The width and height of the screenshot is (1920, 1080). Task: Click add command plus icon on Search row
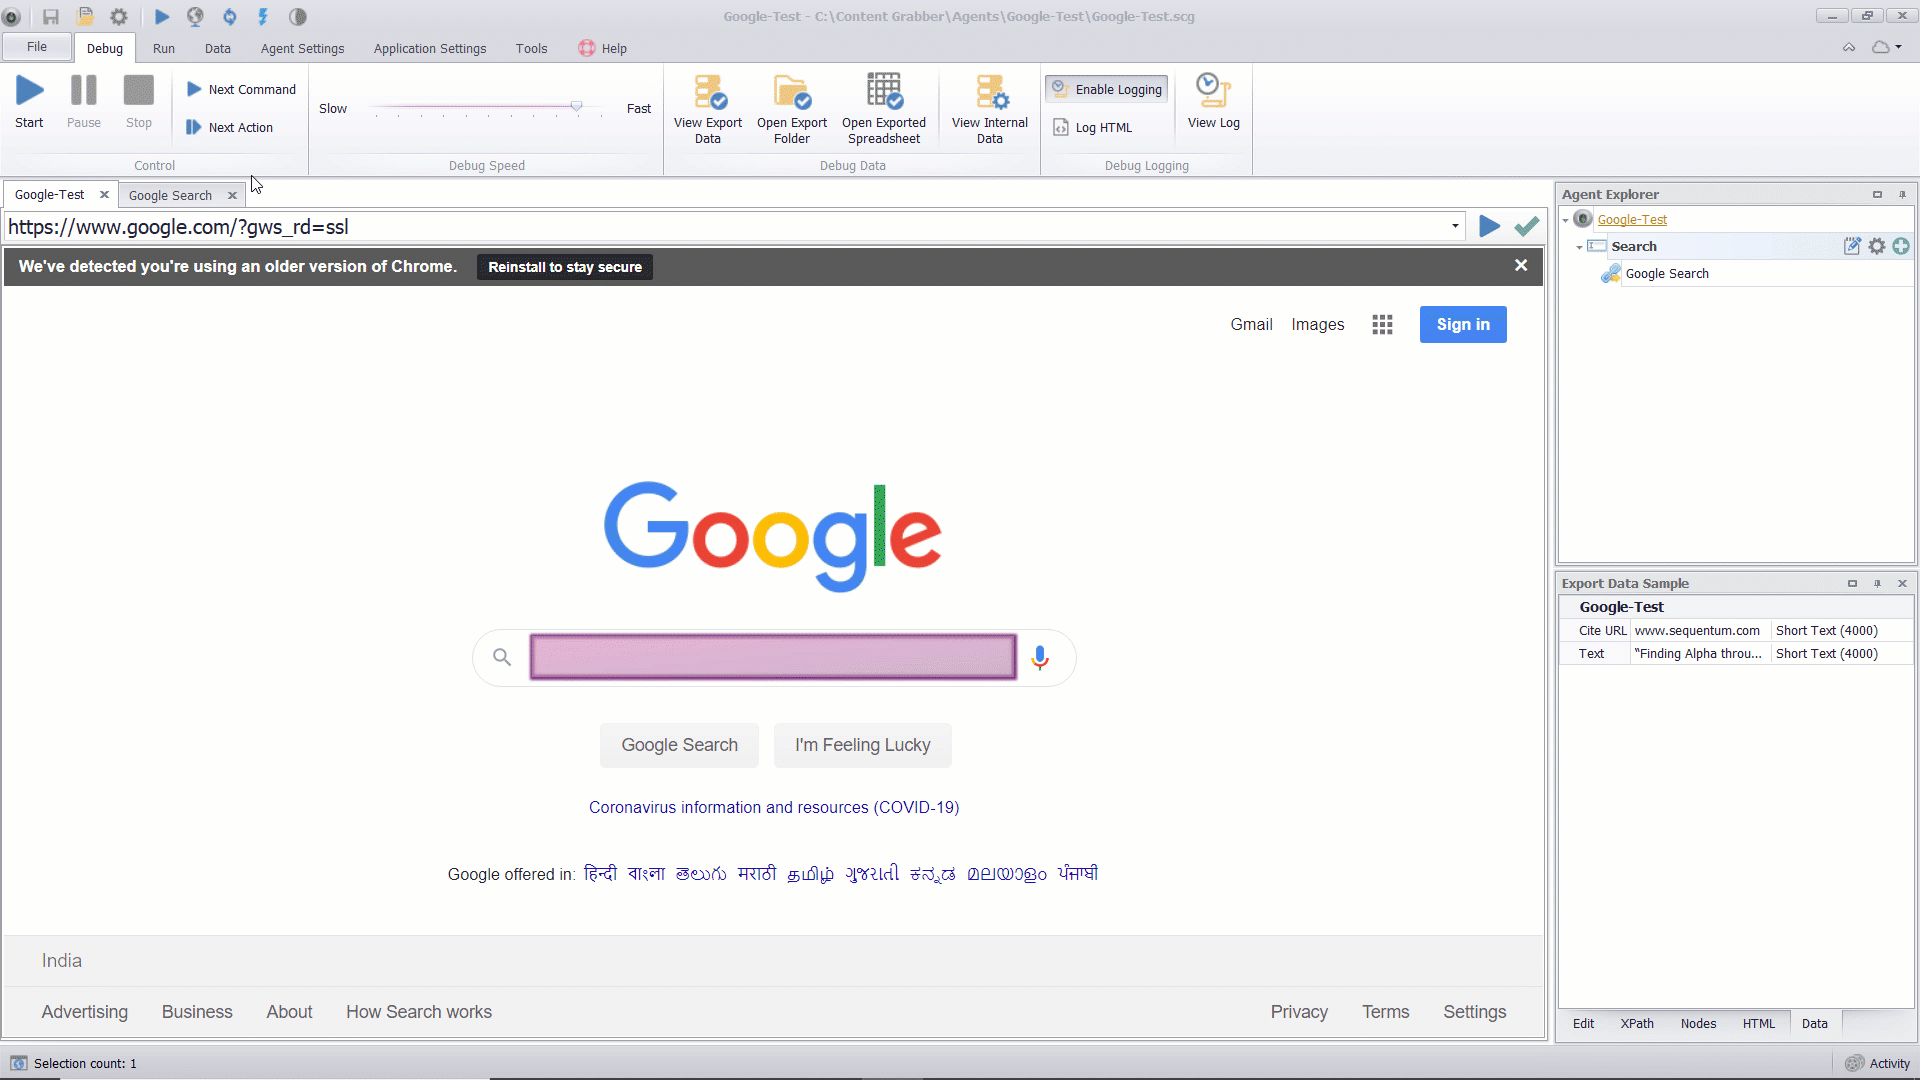pos(1901,246)
